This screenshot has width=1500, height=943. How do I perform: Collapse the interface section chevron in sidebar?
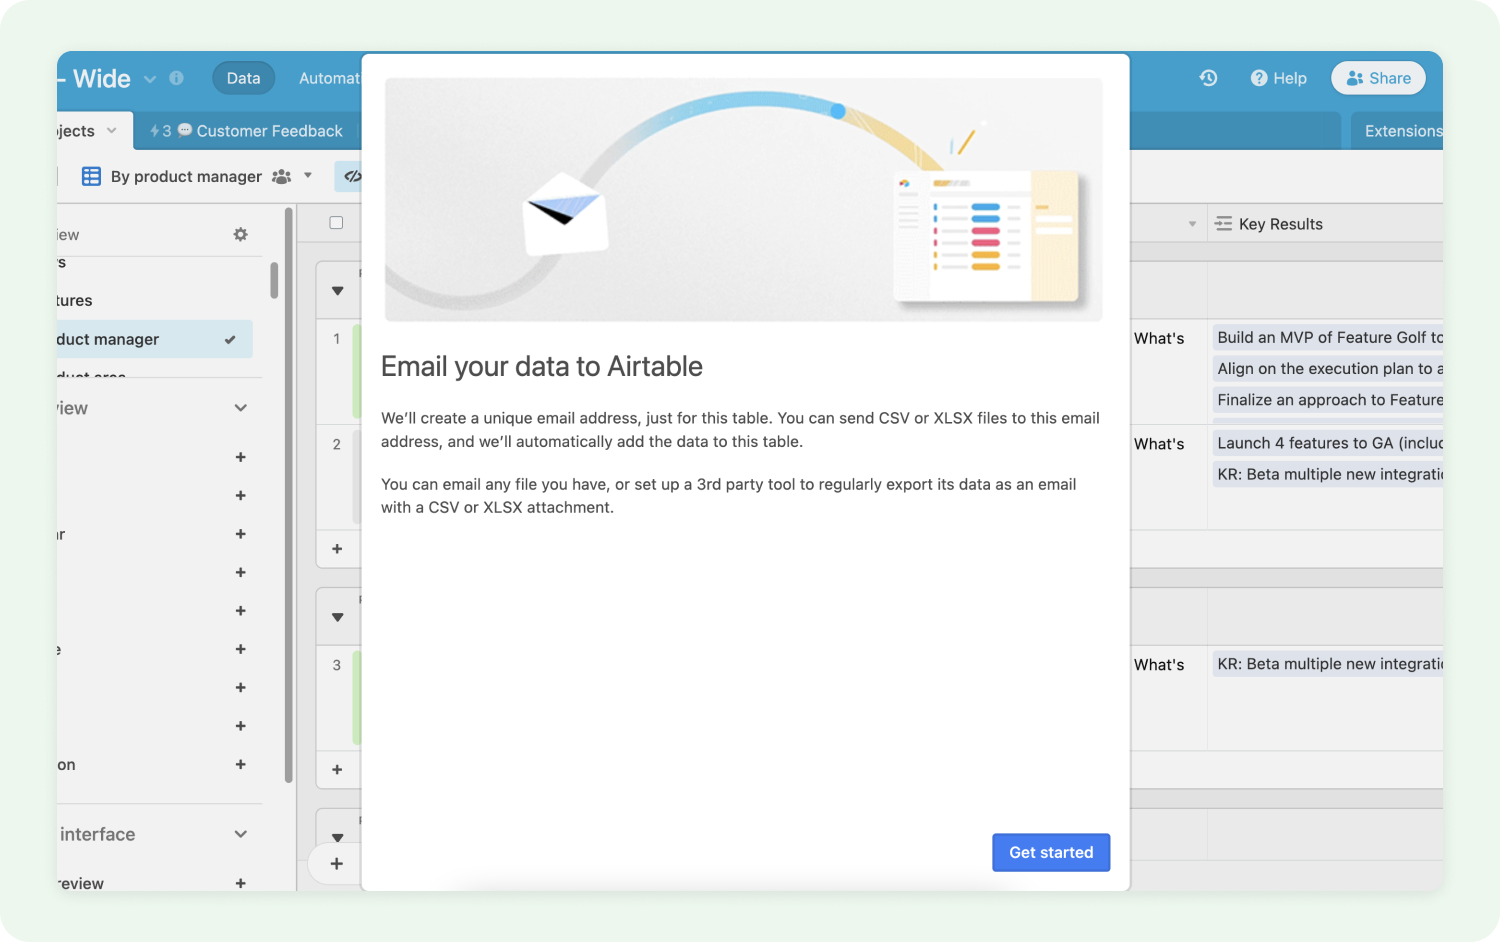(x=240, y=834)
